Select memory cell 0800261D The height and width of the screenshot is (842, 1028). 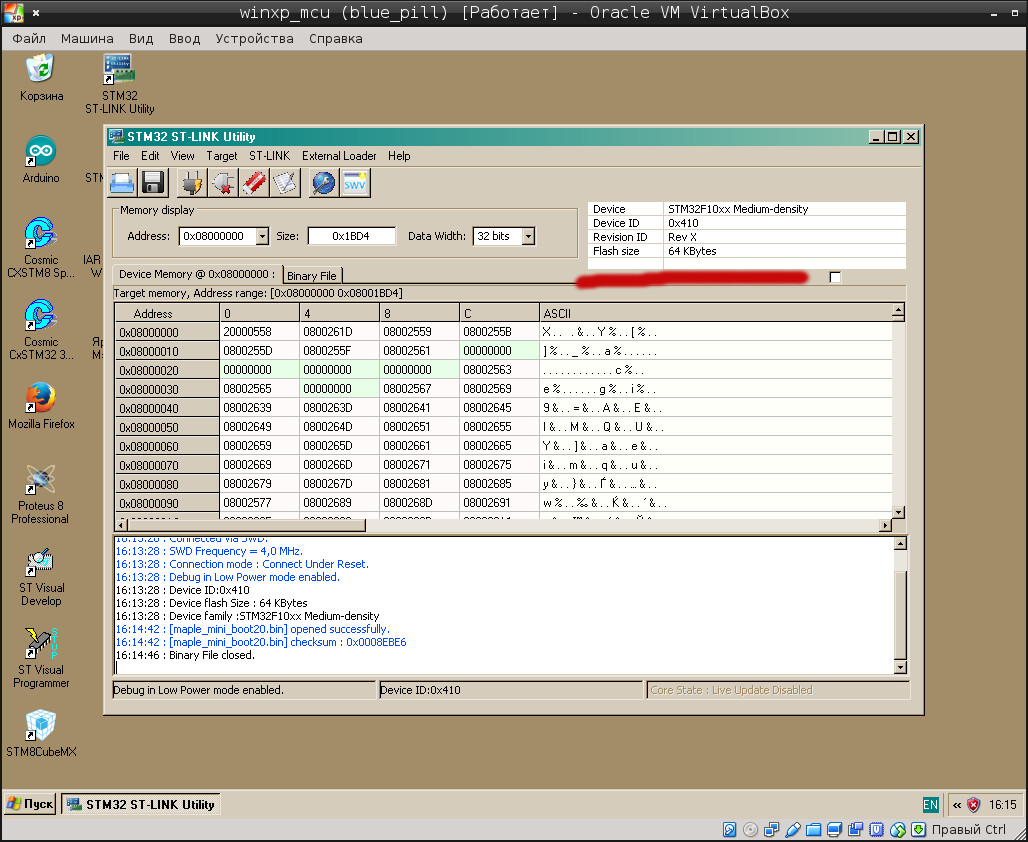340,332
